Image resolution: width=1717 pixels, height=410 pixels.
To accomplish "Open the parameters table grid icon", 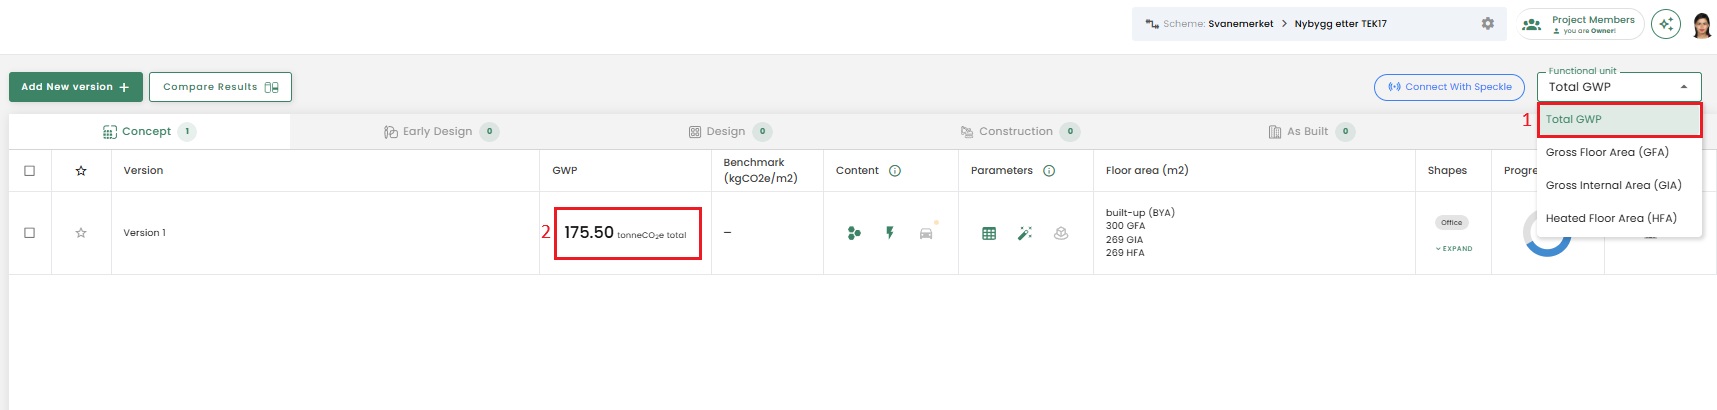I will pos(988,233).
